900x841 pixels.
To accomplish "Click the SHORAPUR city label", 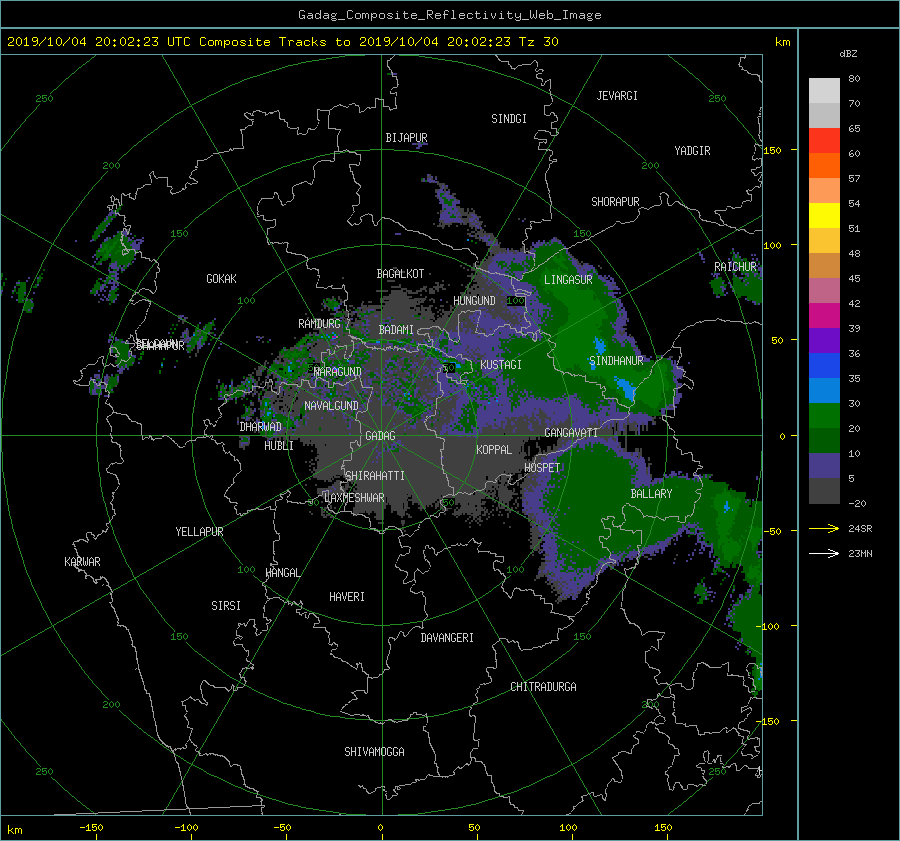I will pos(615,202).
